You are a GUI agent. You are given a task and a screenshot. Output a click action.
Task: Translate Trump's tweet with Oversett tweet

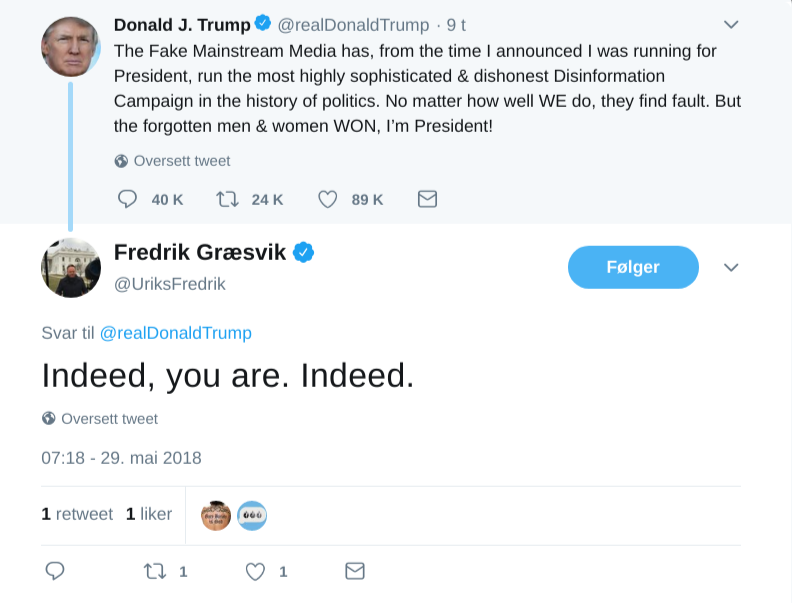point(181,161)
